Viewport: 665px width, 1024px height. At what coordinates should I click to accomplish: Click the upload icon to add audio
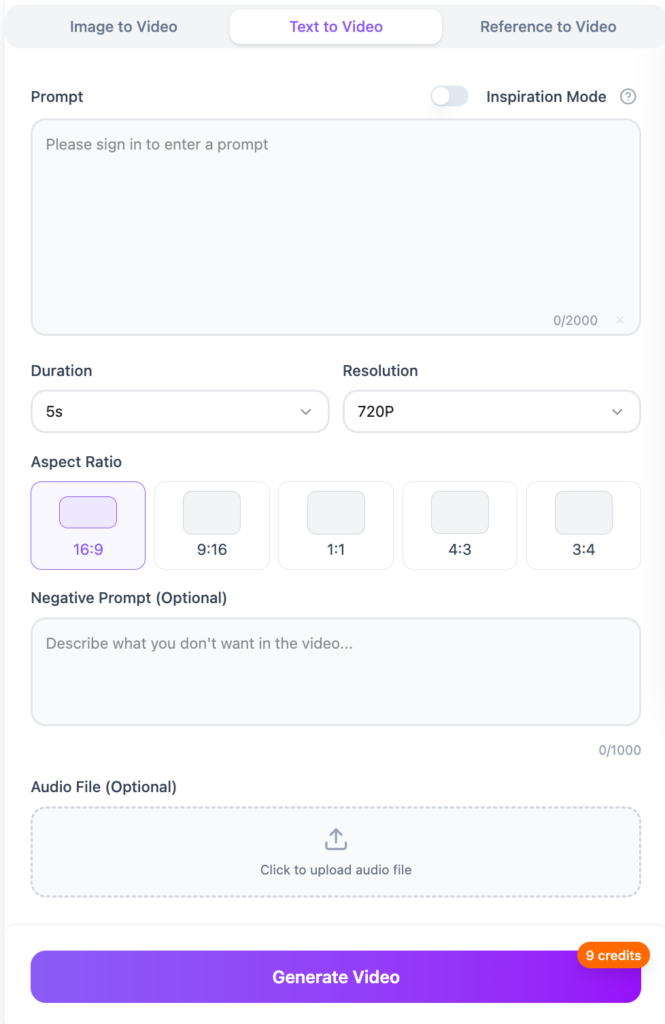336,839
